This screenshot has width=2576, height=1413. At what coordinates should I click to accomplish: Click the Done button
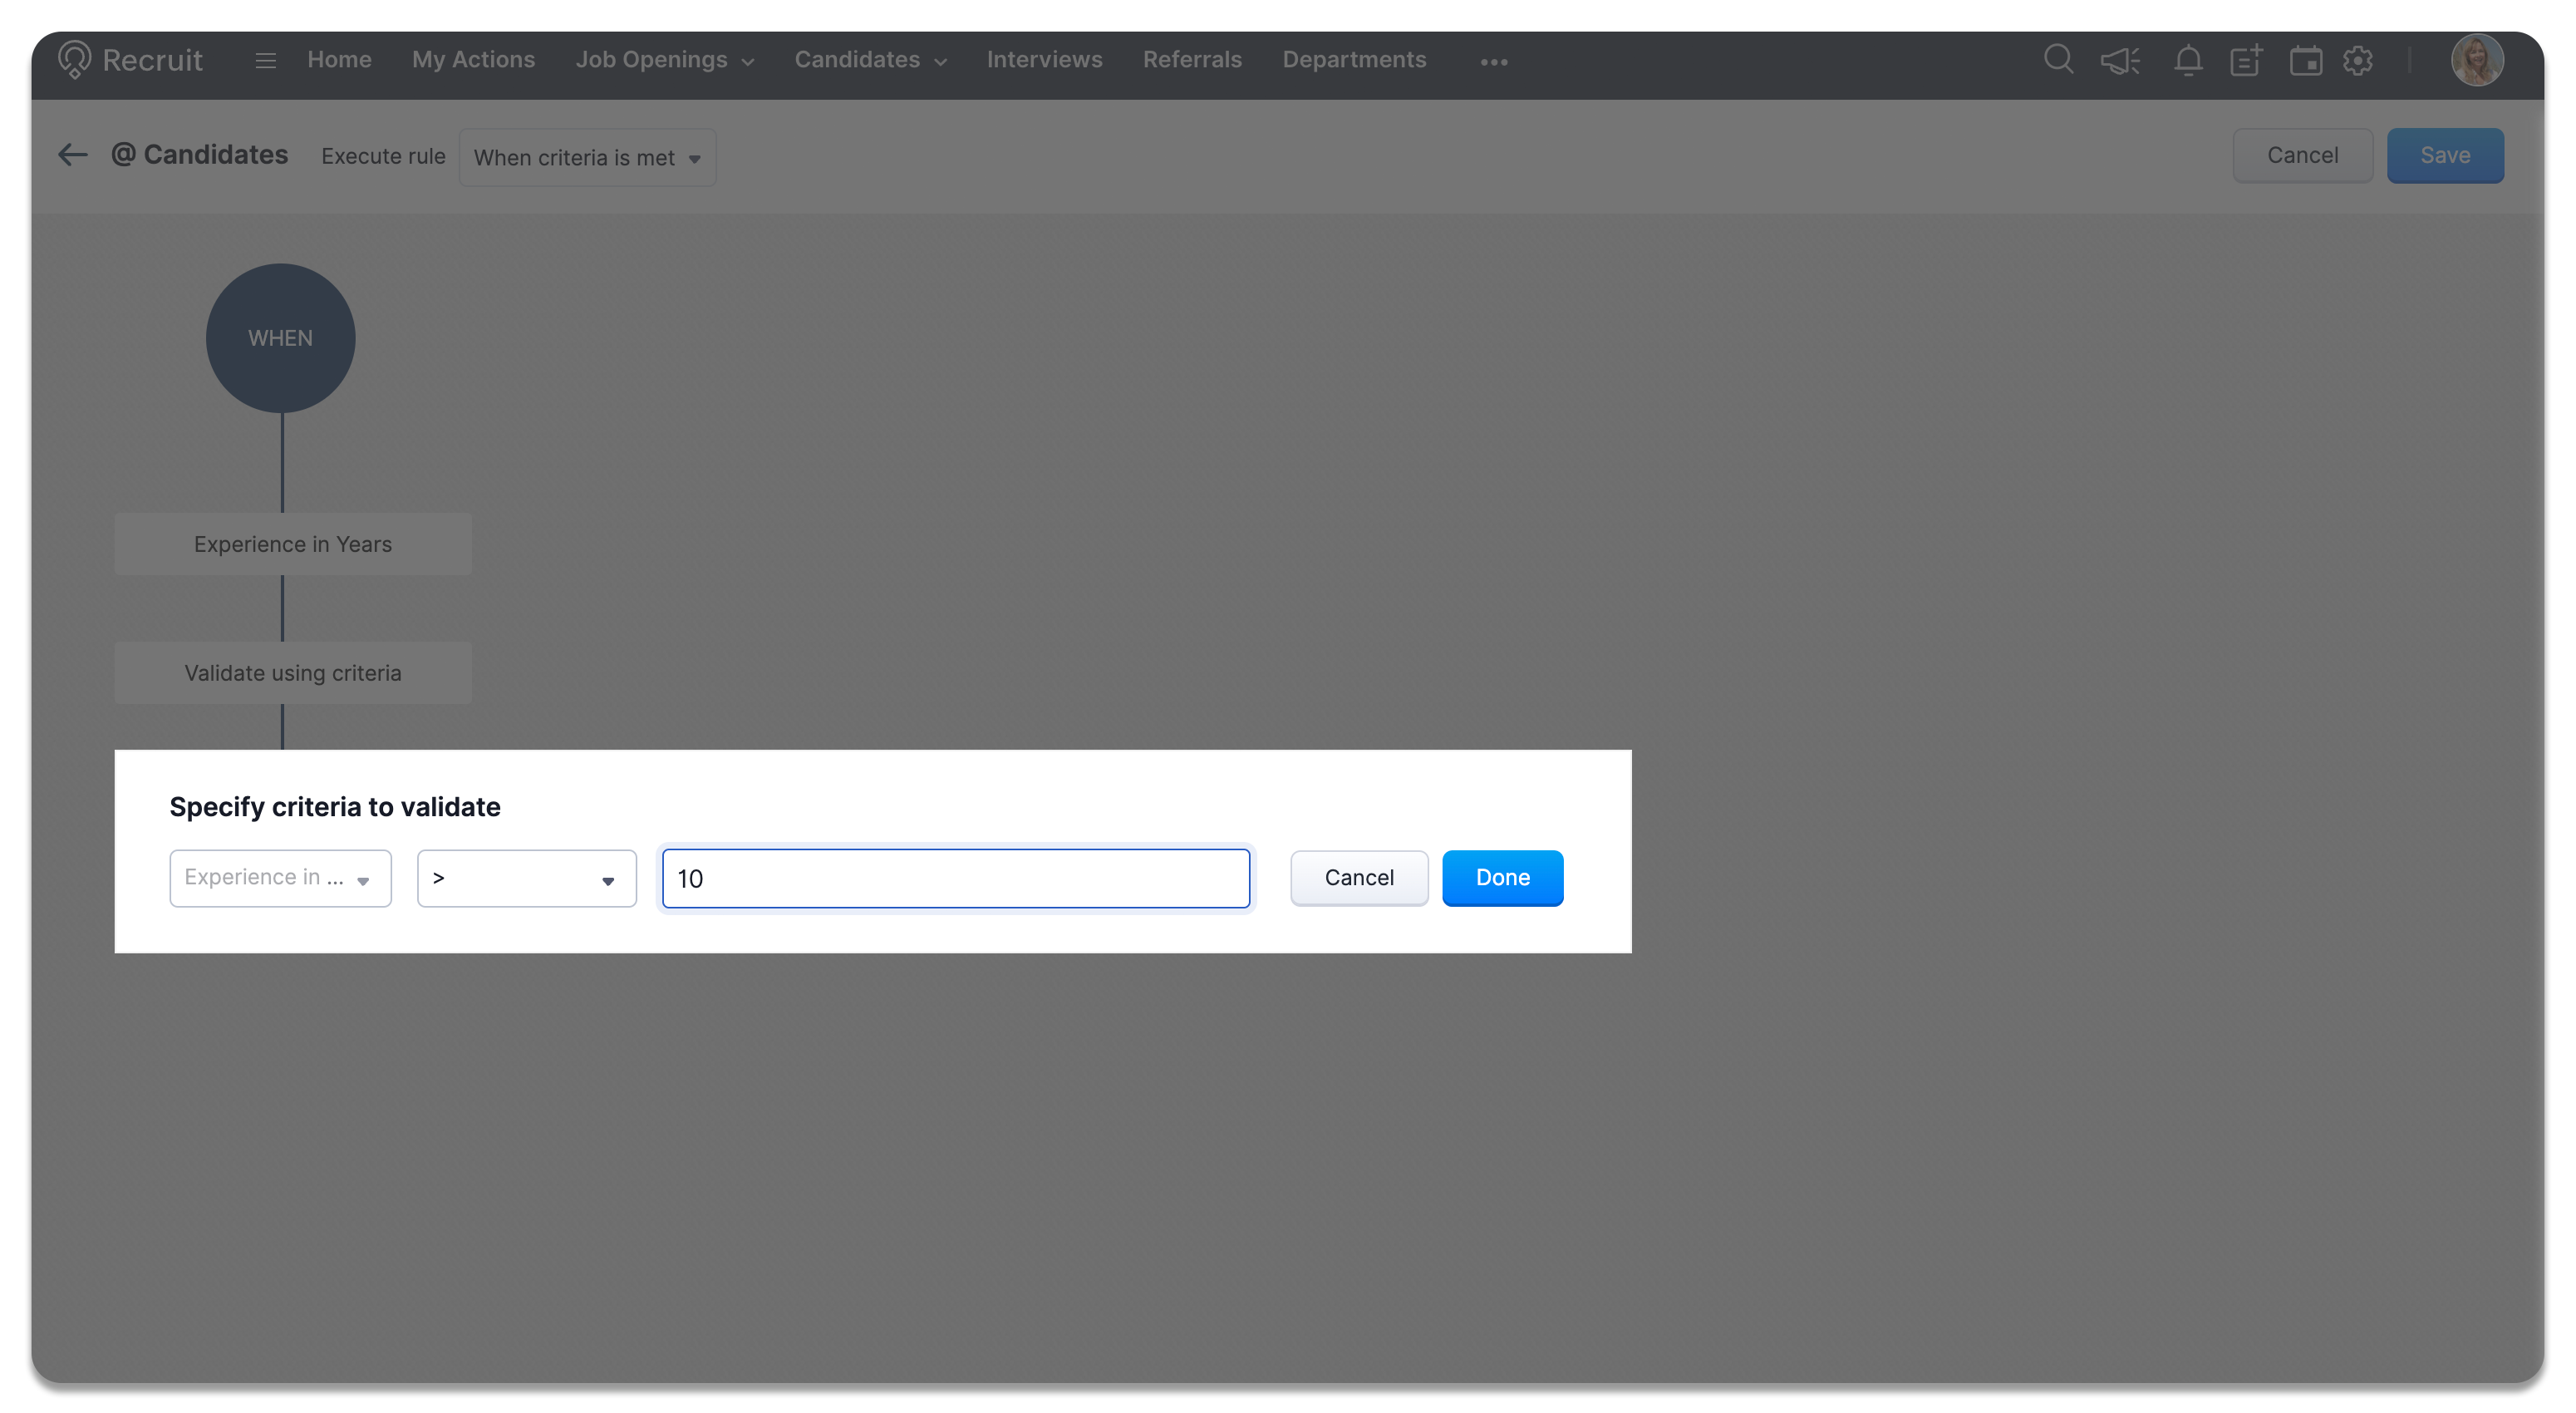pyautogui.click(x=1502, y=877)
